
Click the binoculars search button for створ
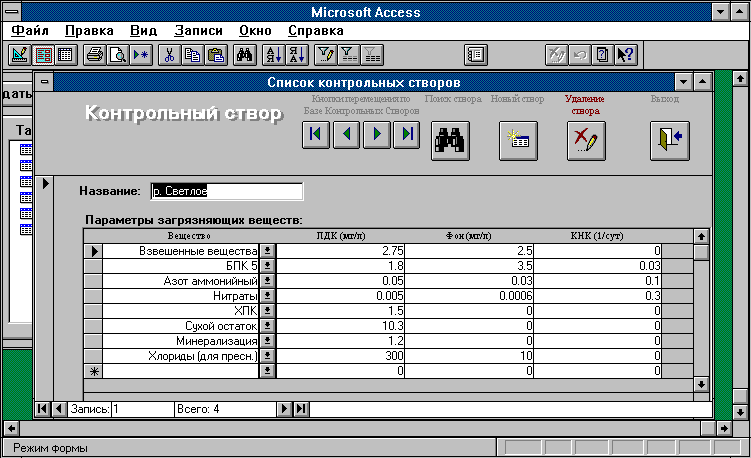[x=450, y=140]
